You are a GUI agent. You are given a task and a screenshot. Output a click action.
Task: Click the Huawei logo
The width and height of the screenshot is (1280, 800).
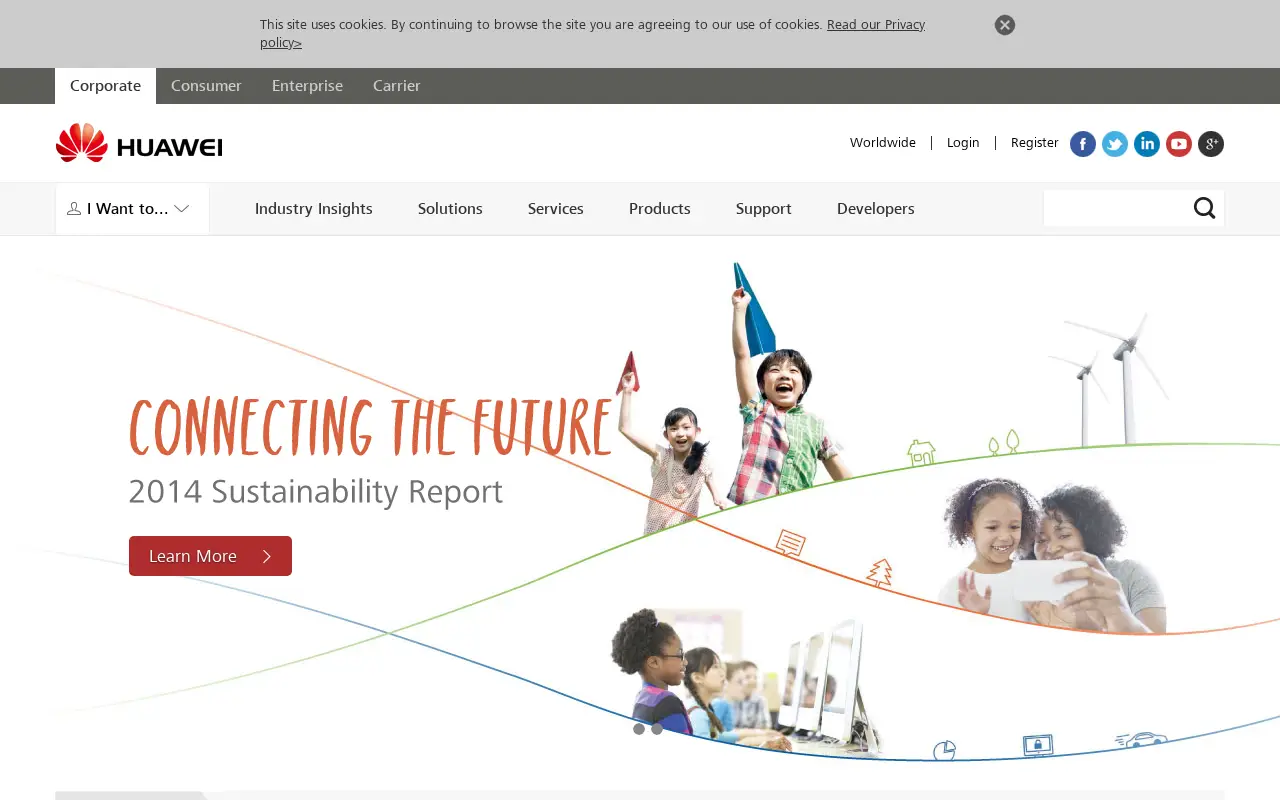point(139,143)
